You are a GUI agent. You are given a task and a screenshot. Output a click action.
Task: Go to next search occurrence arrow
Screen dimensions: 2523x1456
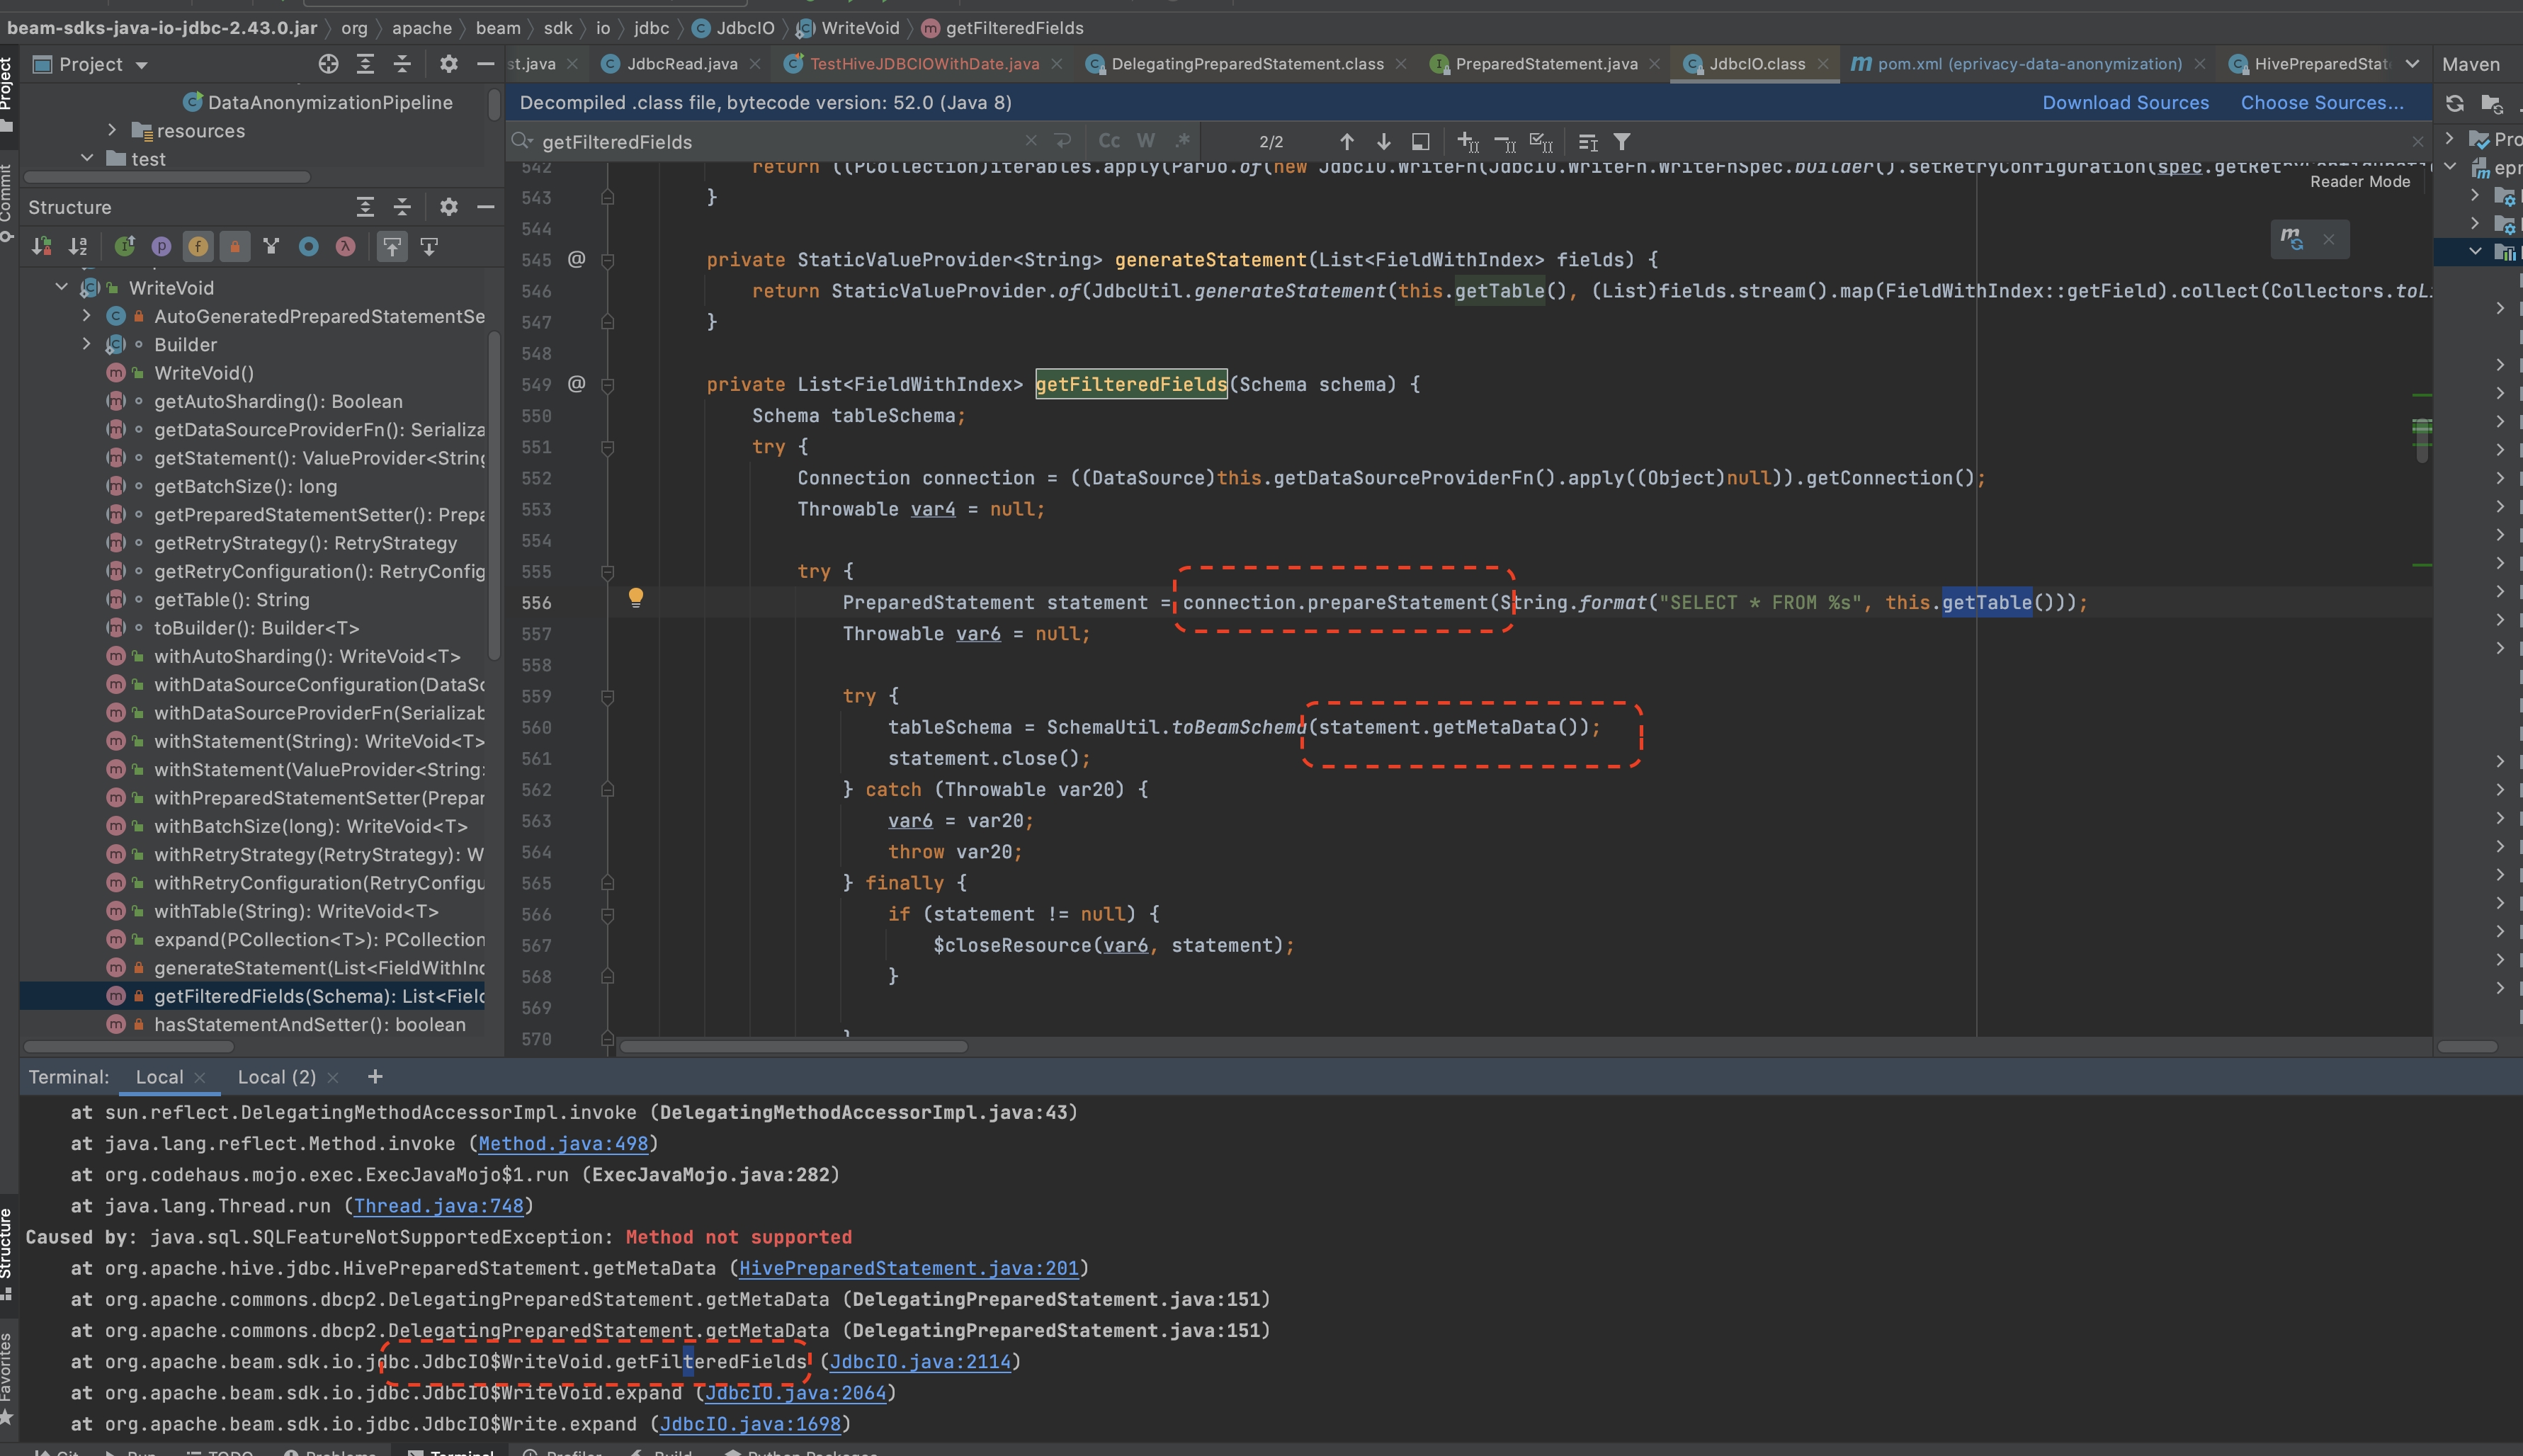(x=1384, y=141)
